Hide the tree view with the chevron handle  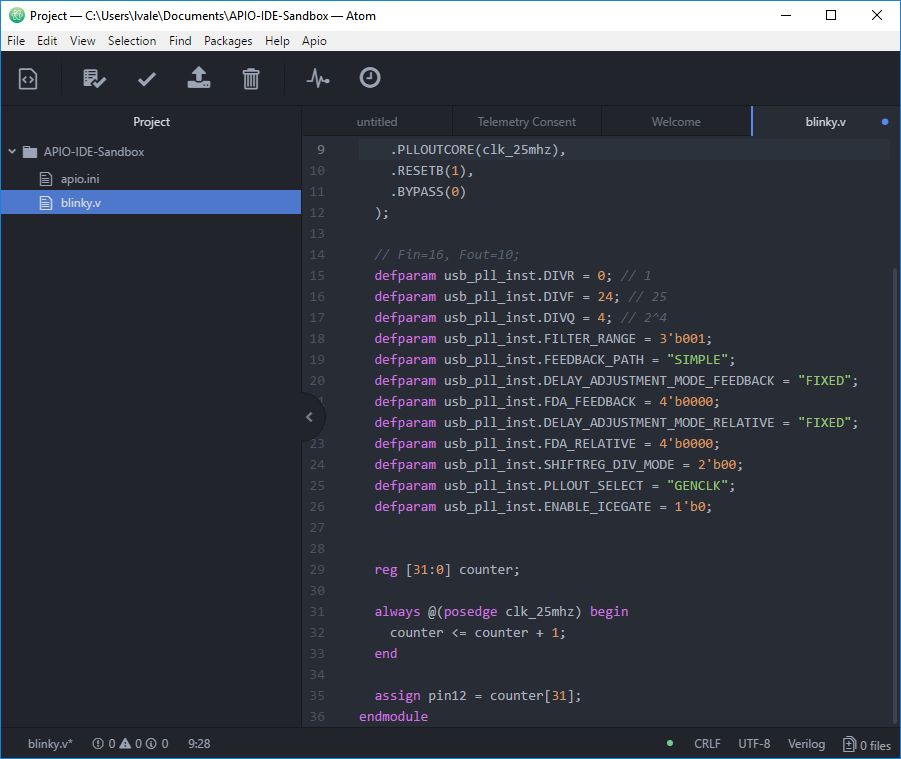[x=309, y=417]
